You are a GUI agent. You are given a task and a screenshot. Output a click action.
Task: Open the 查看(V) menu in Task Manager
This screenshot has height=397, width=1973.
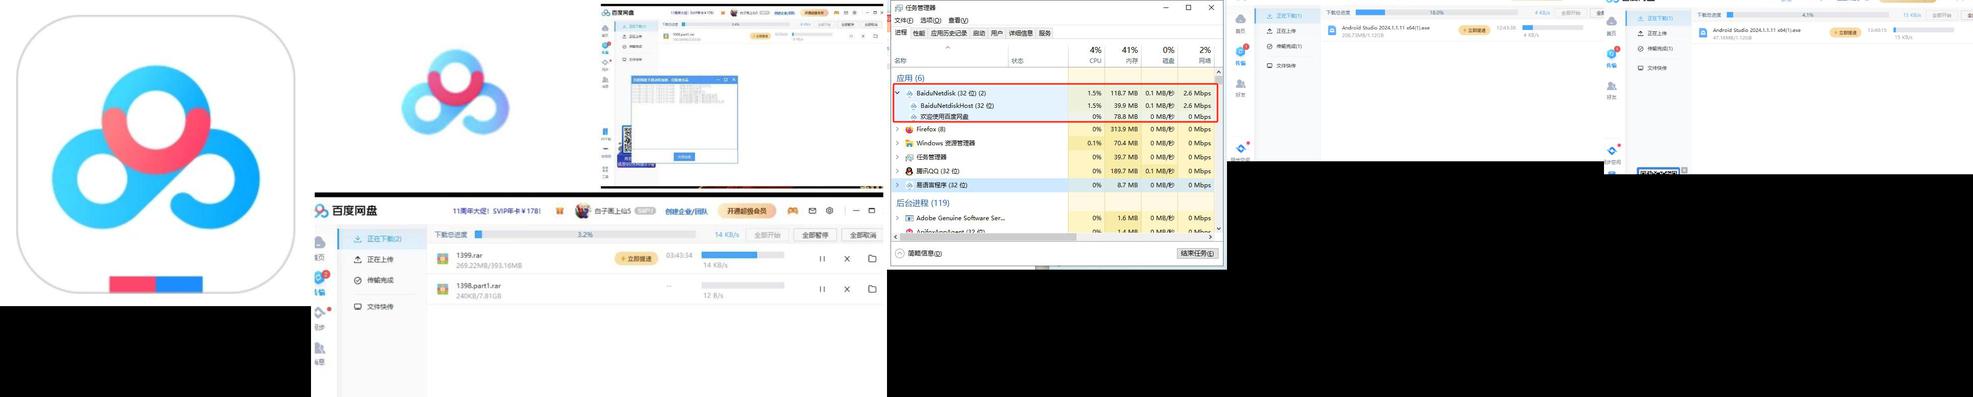pyautogui.click(x=958, y=20)
